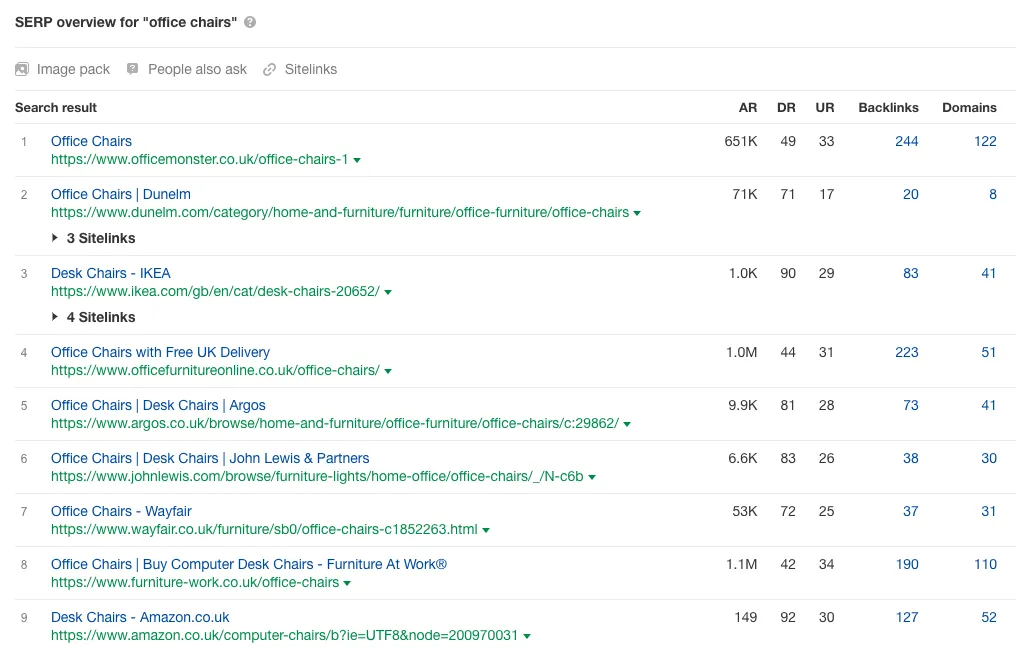Click the People also ask icon
Screen dimensions: 1016x651
tap(133, 69)
